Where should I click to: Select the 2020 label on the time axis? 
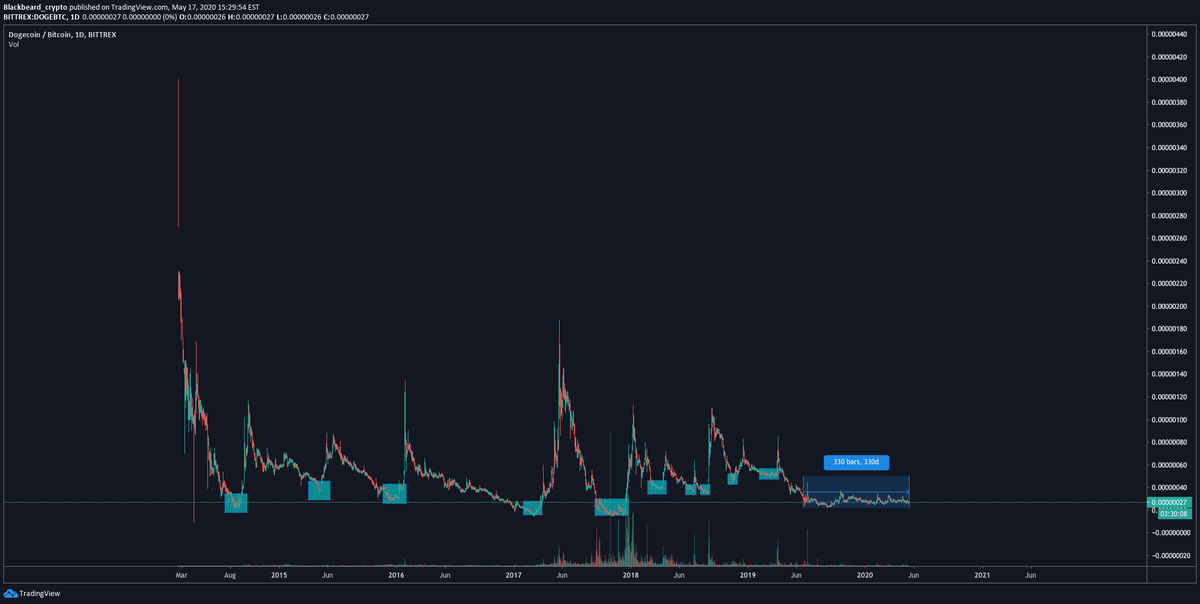865,576
